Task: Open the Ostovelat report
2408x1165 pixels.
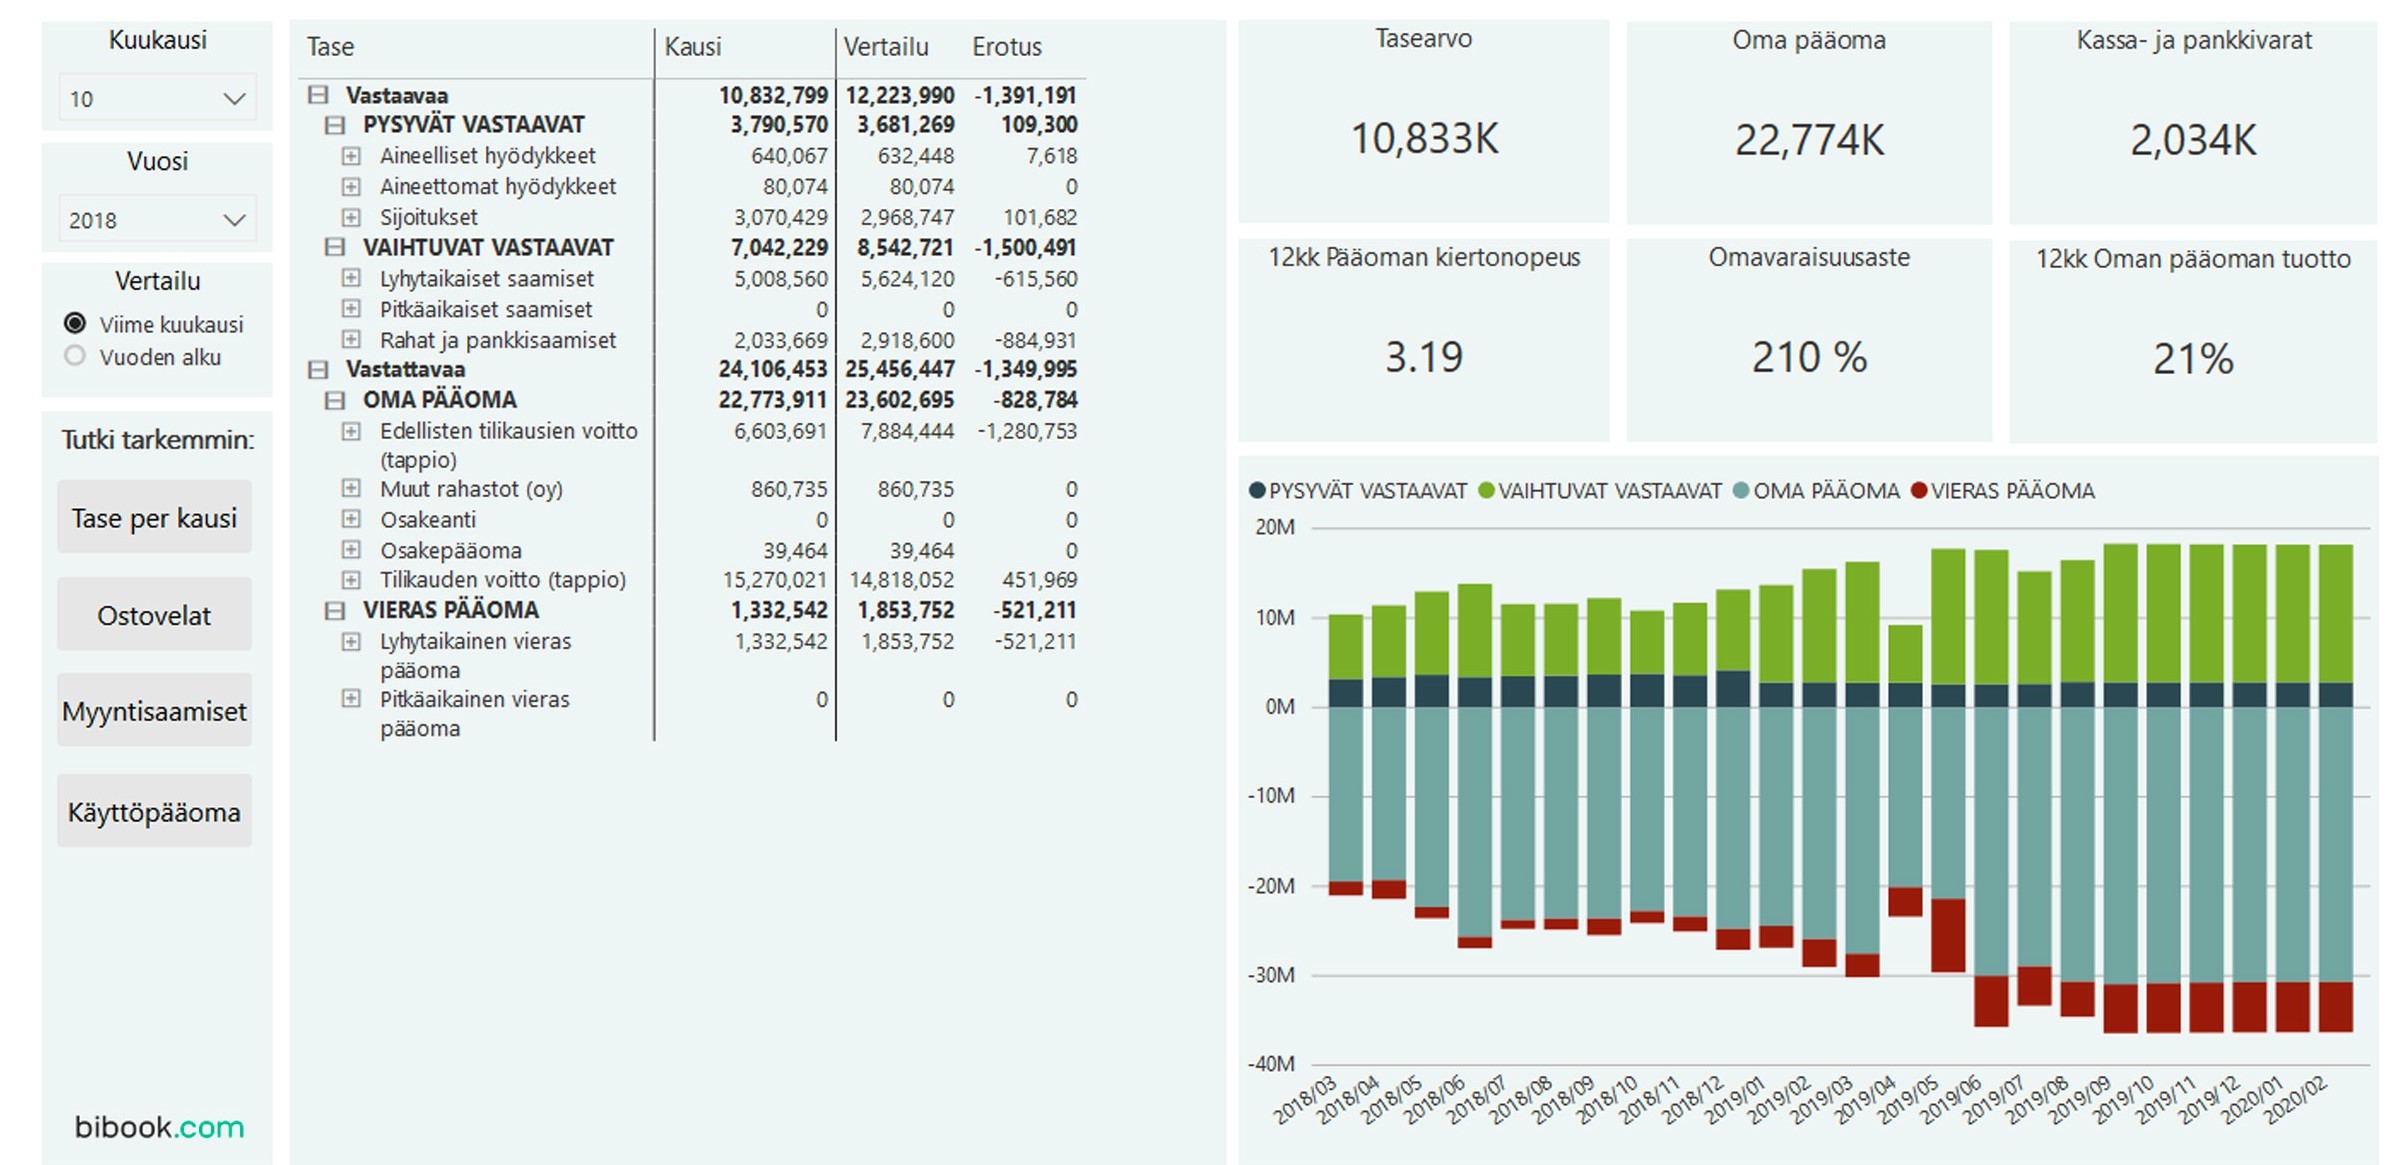Action: coord(154,614)
